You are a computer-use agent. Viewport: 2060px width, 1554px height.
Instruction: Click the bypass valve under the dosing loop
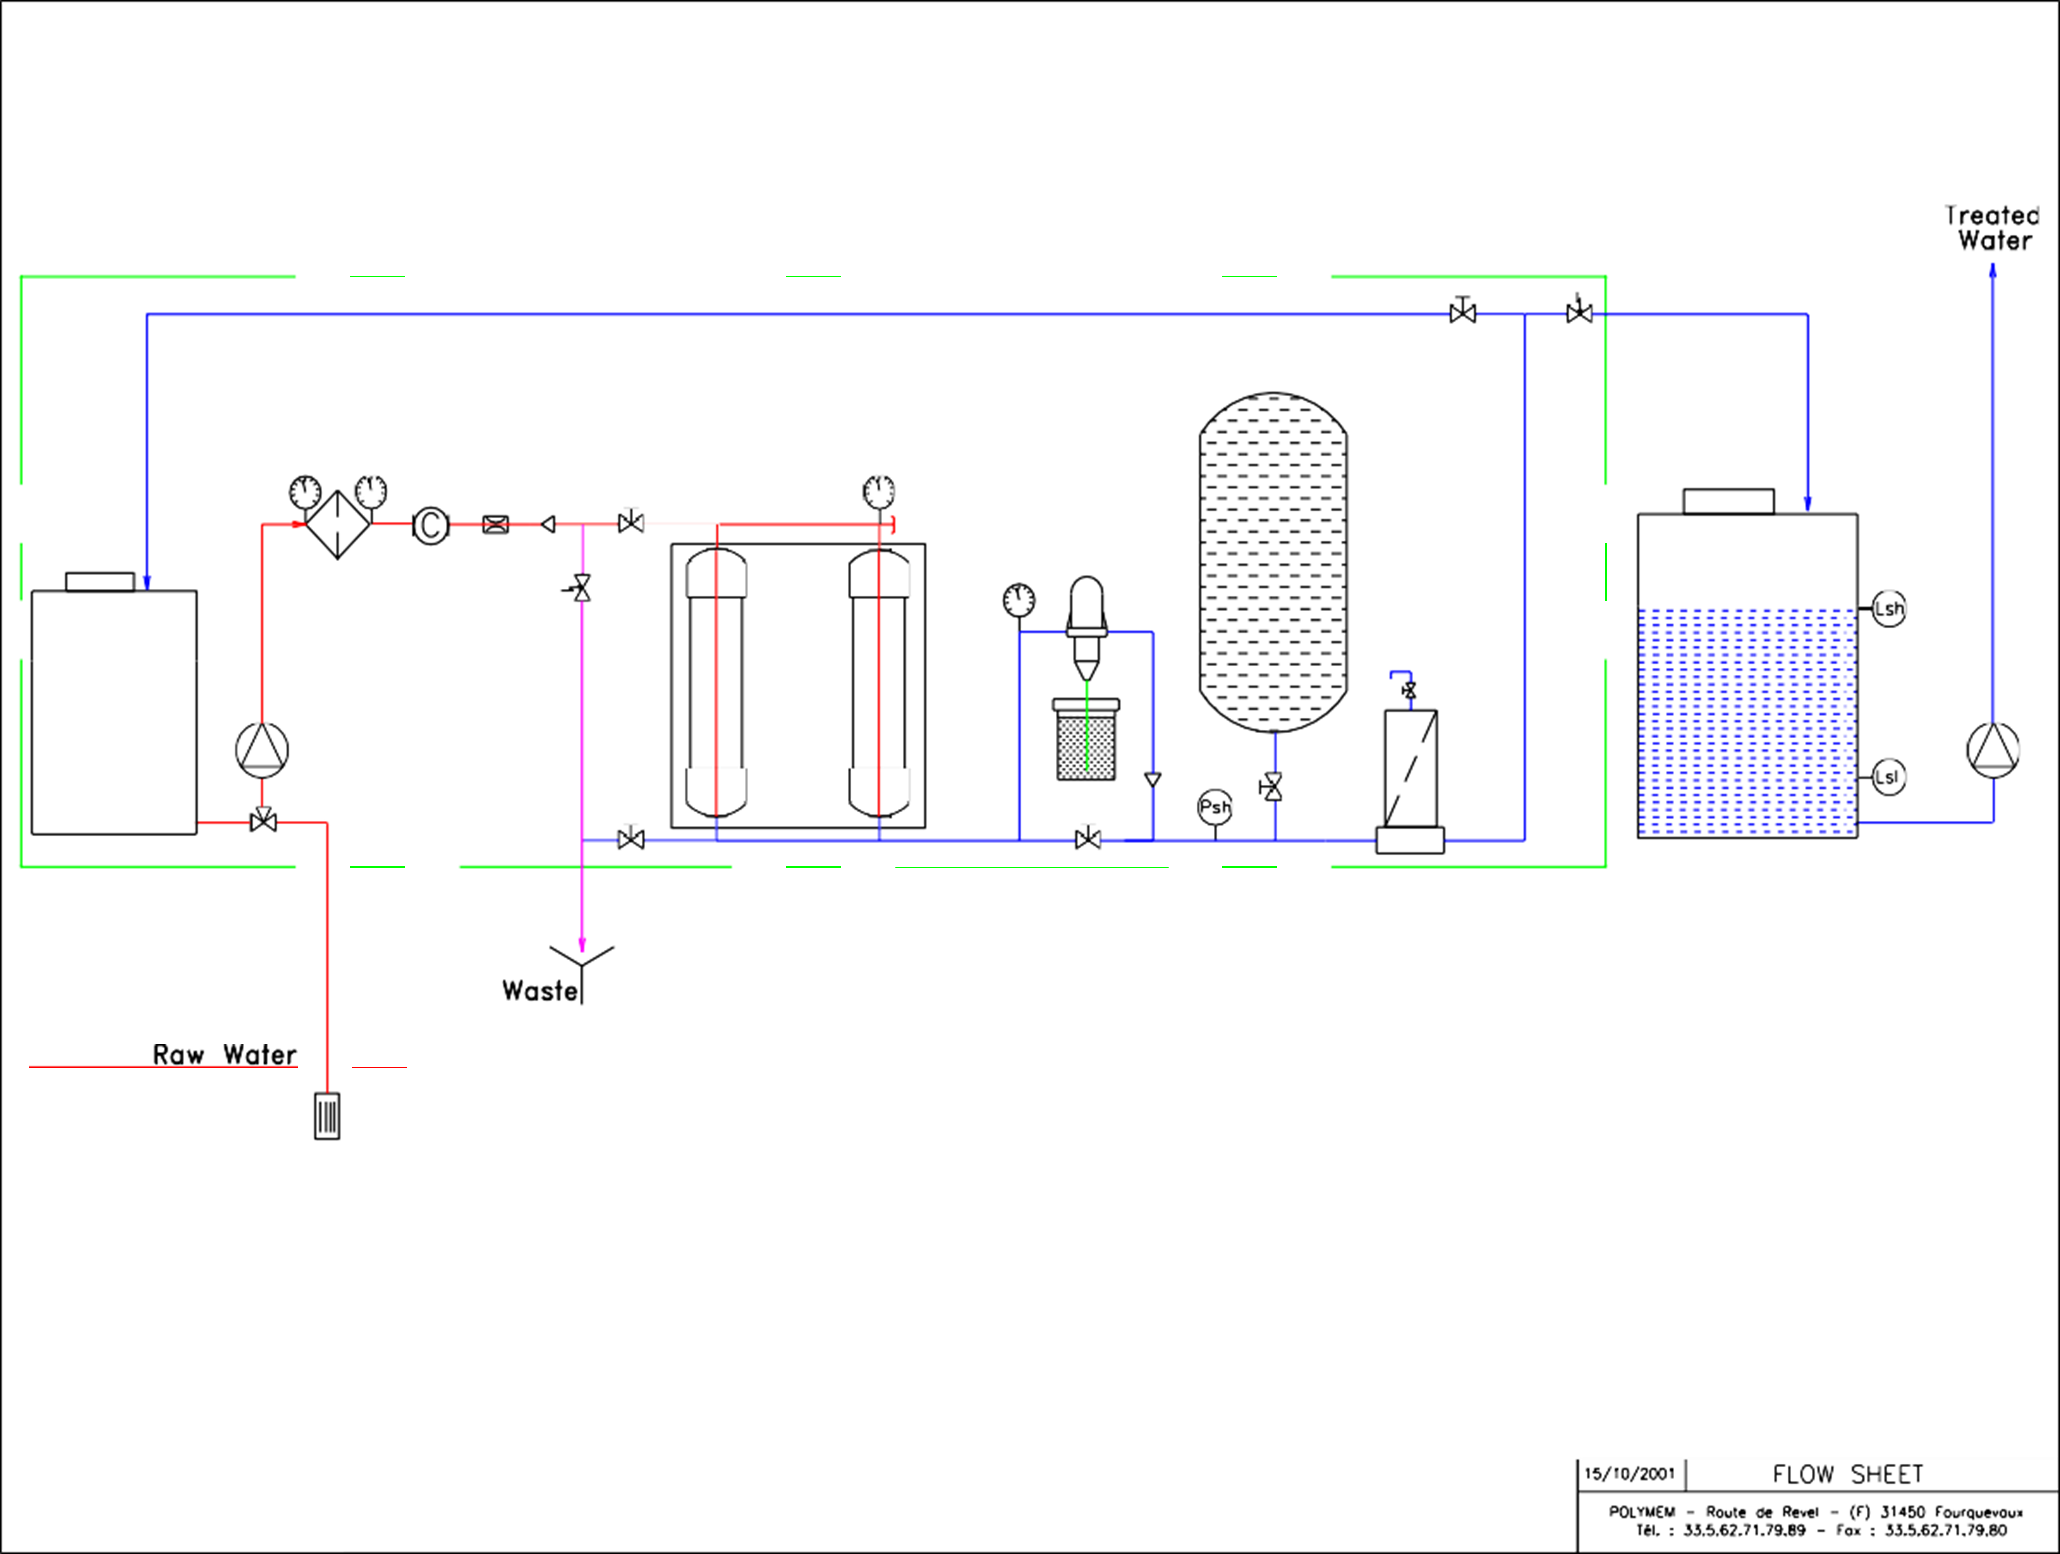click(x=1088, y=838)
